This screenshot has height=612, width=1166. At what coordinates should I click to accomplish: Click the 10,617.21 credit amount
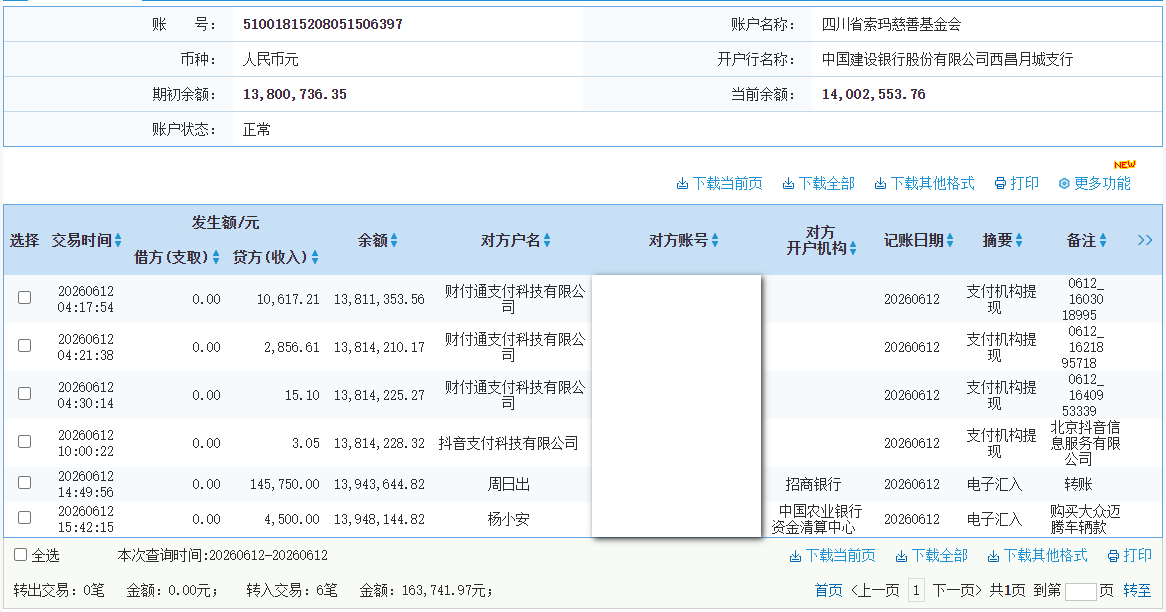coord(288,299)
